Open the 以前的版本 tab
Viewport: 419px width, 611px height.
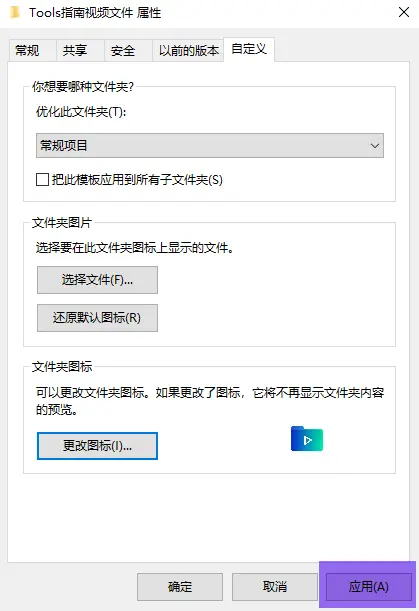tap(188, 50)
